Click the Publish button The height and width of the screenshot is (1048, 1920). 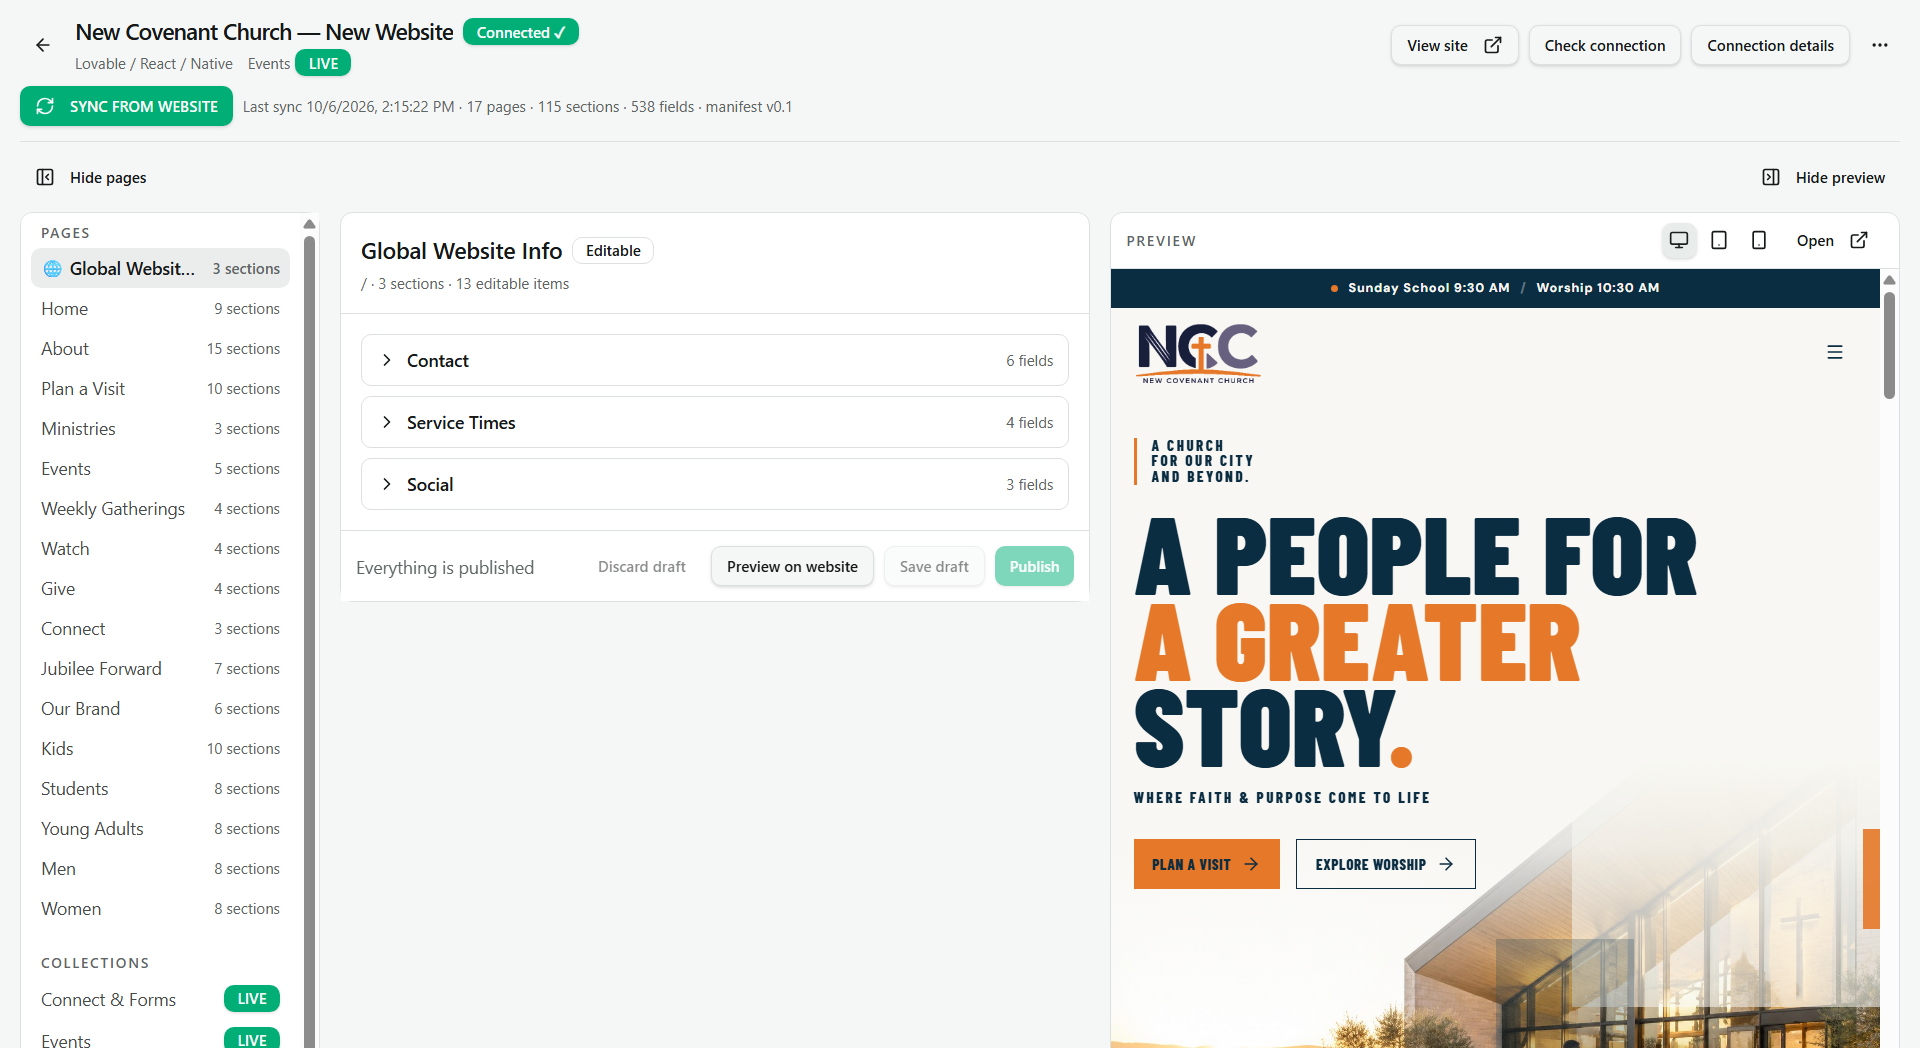[x=1034, y=566]
